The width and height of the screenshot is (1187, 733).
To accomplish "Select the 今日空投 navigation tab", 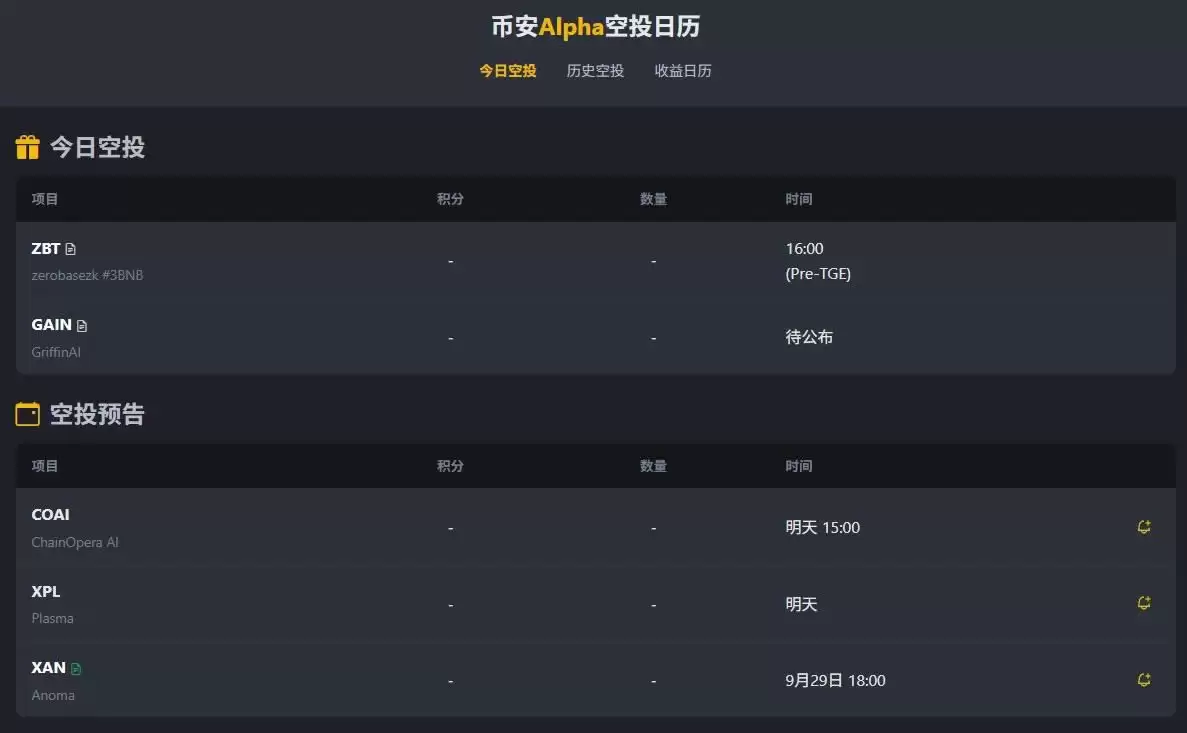I will click(508, 70).
